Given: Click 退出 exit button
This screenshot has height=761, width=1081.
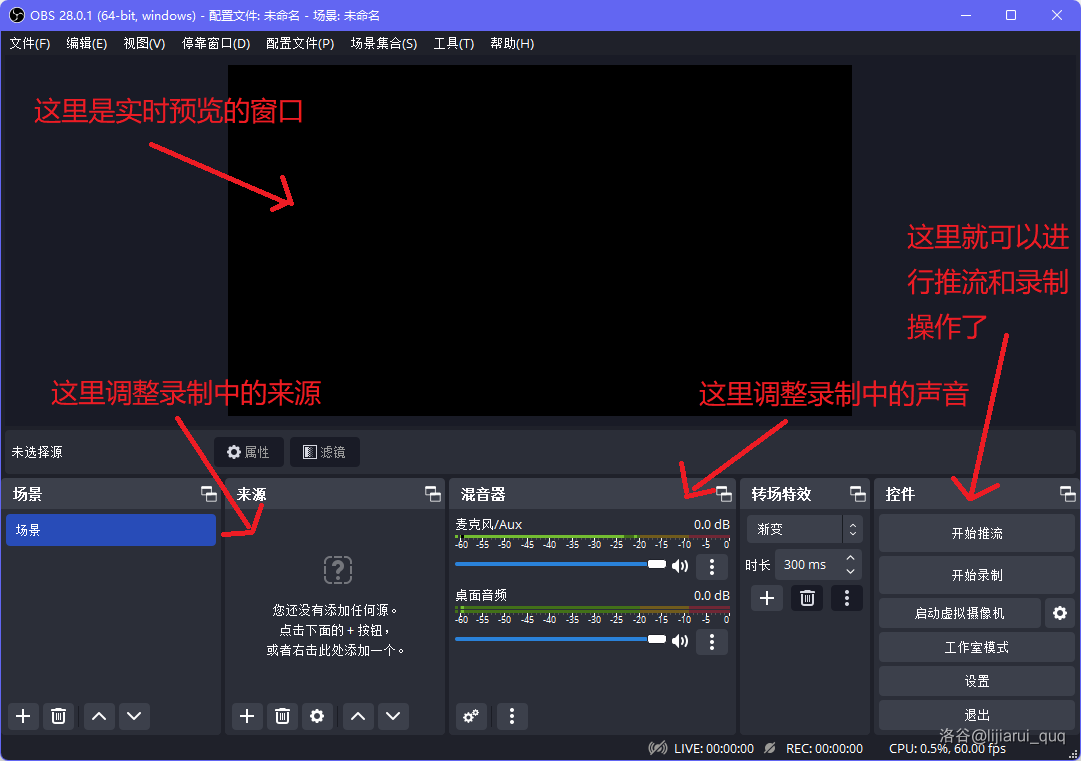Looking at the screenshot, I should pos(976,715).
